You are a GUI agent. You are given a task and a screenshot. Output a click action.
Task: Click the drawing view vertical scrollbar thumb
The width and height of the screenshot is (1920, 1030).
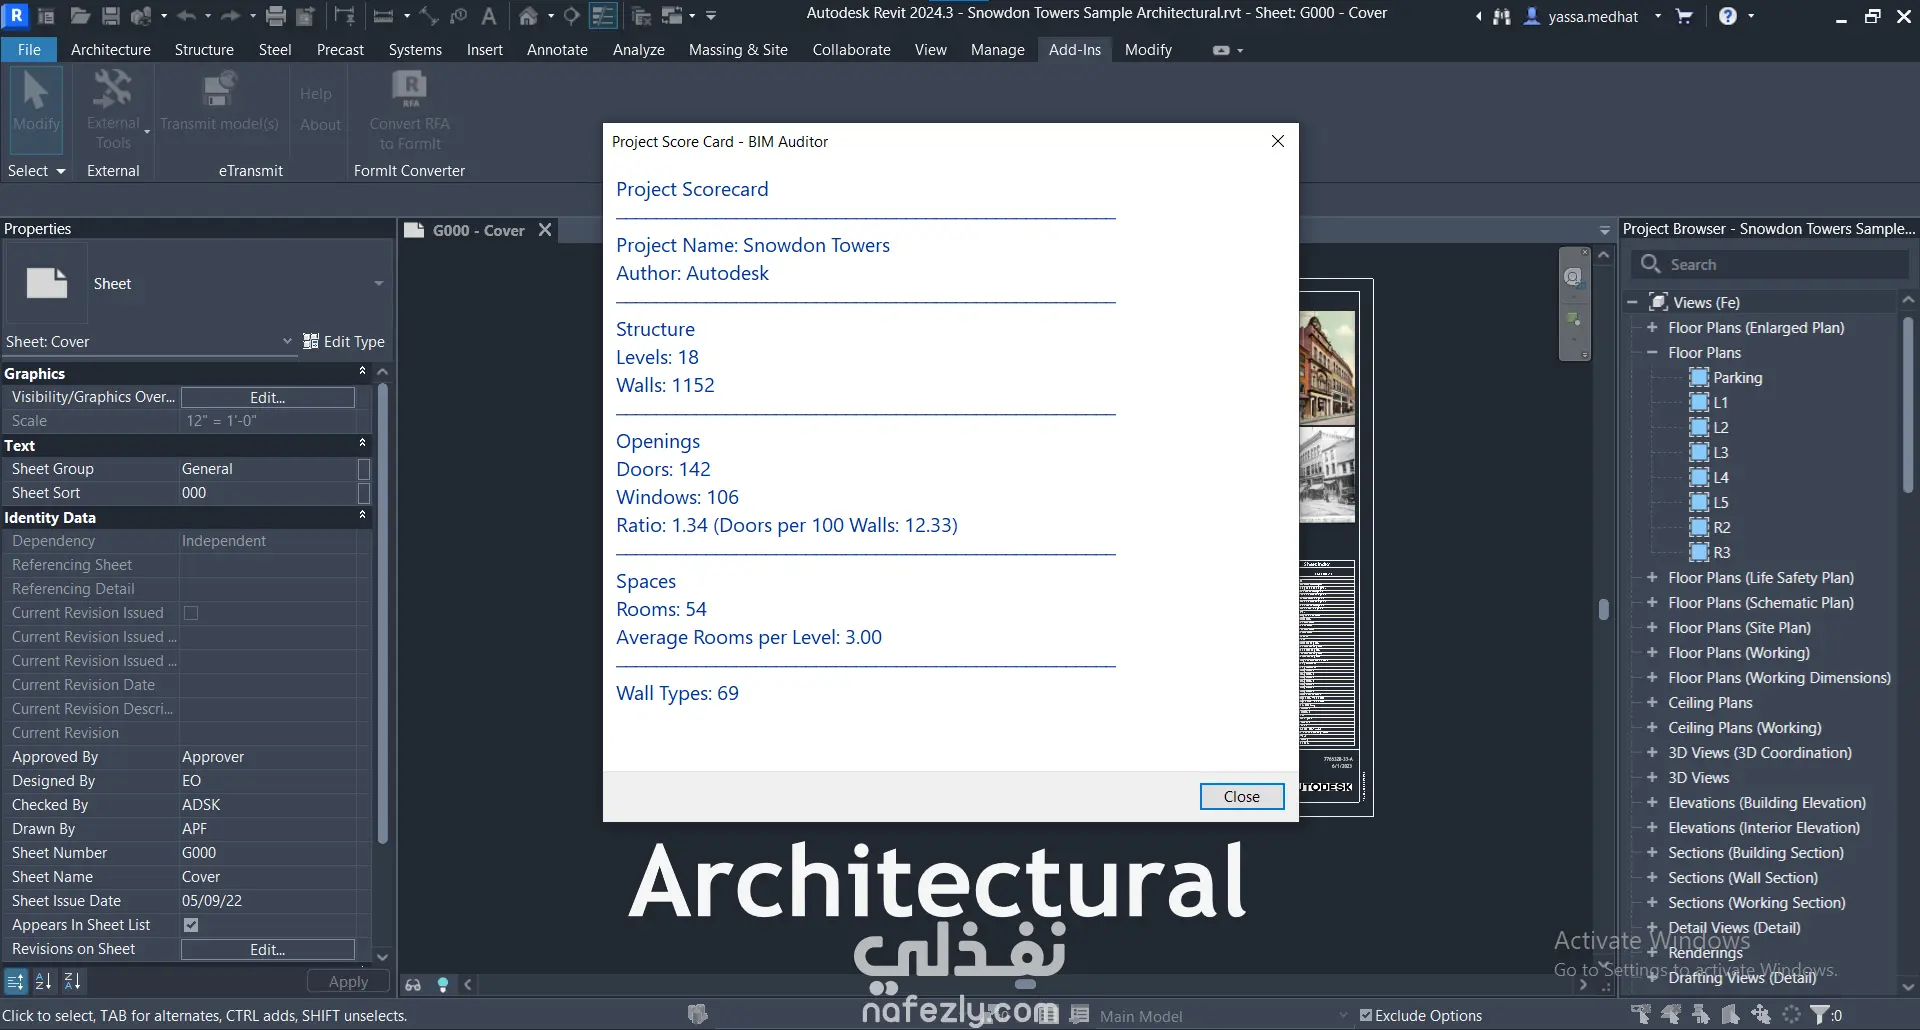click(1604, 609)
